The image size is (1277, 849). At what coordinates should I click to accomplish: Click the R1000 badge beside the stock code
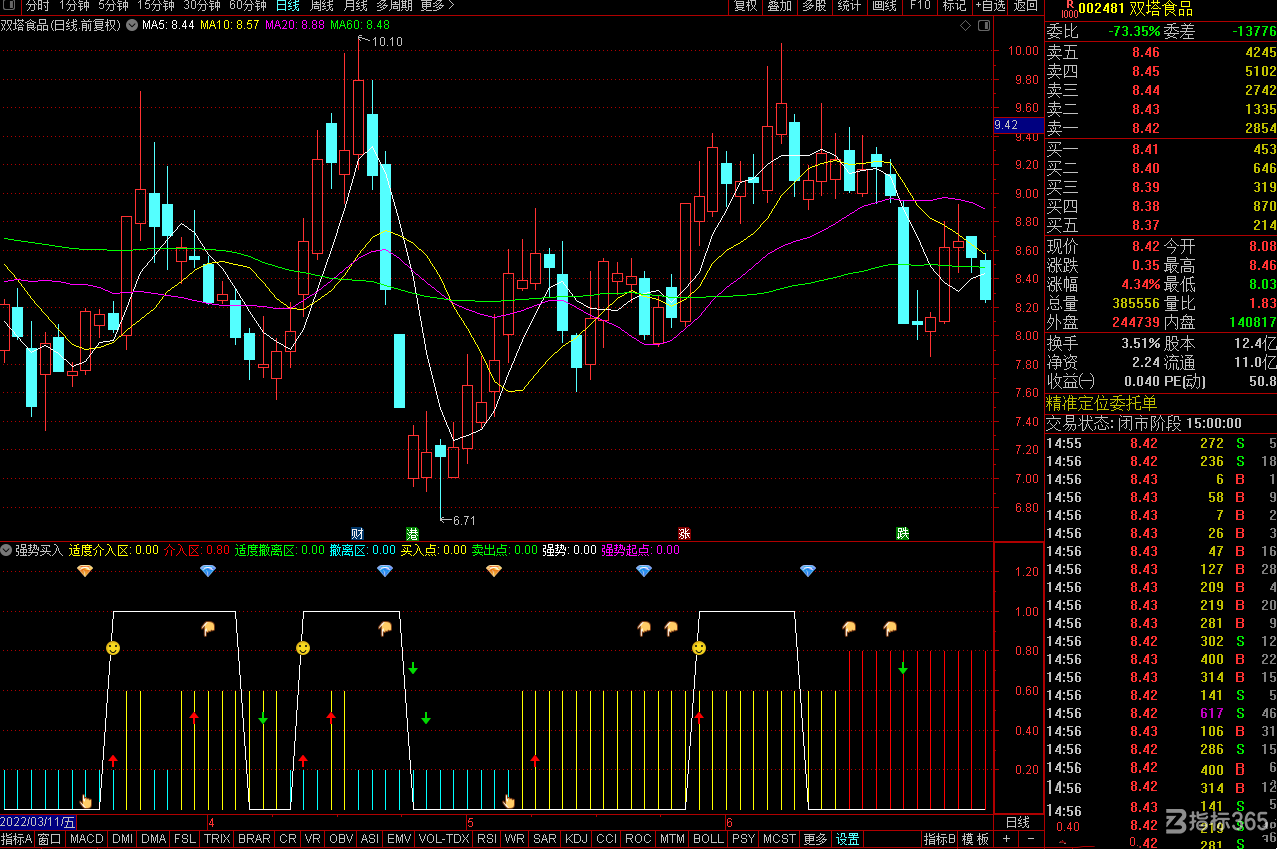pos(1069,9)
